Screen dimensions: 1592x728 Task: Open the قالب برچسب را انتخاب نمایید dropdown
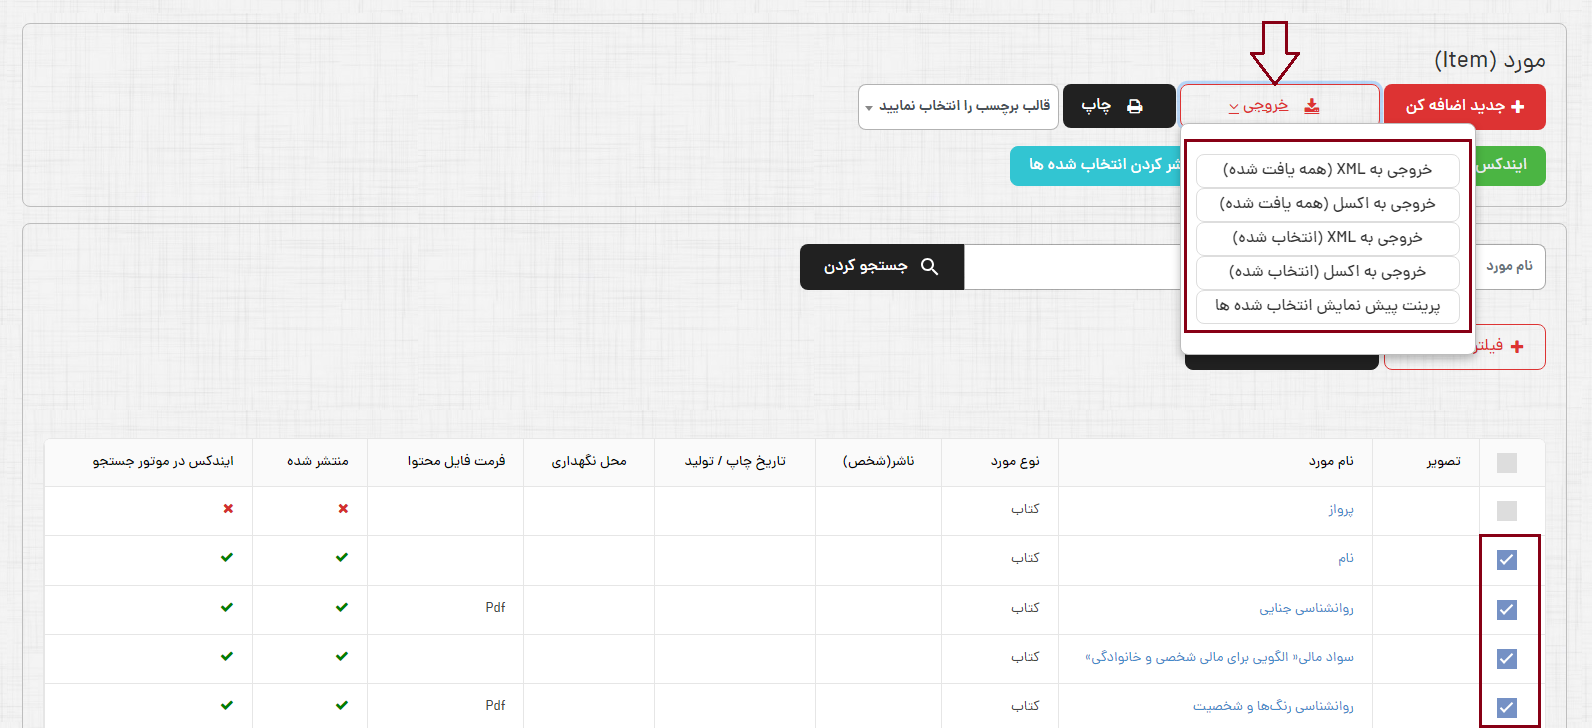click(958, 107)
